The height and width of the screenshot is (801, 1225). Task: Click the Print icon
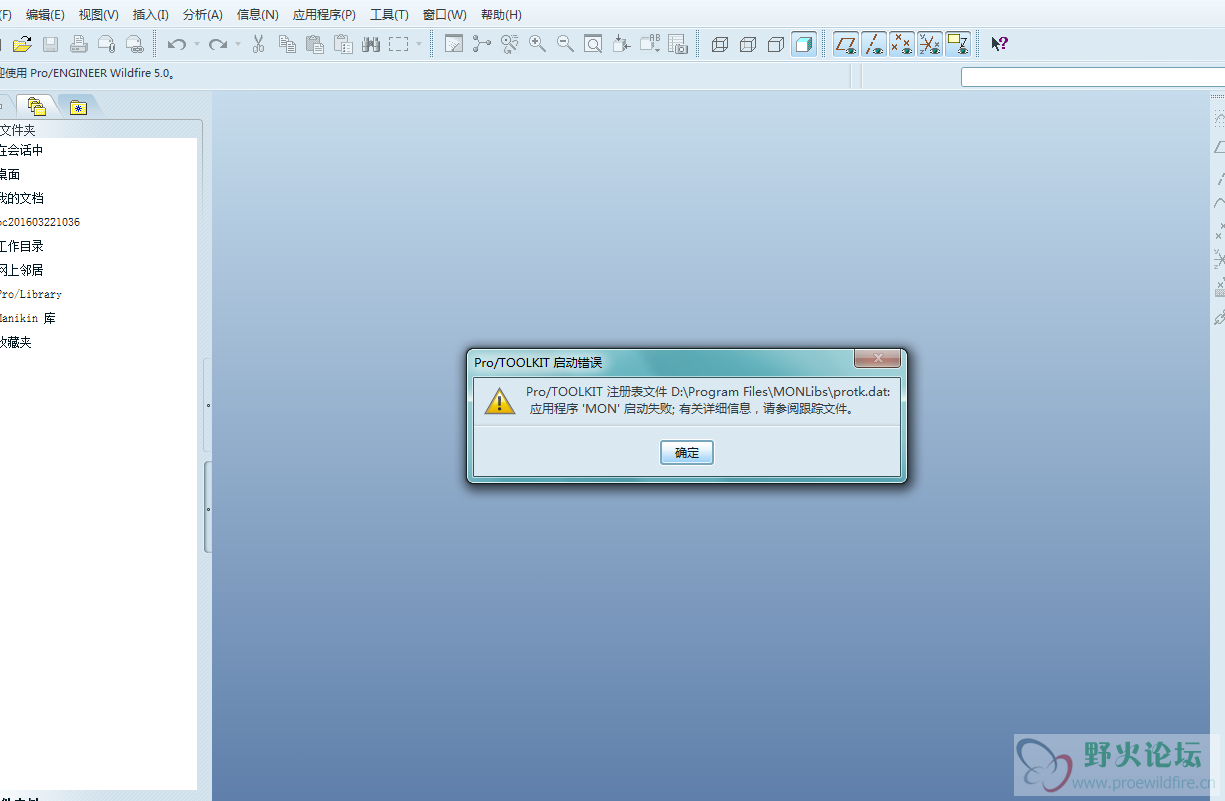pyautogui.click(x=78, y=44)
